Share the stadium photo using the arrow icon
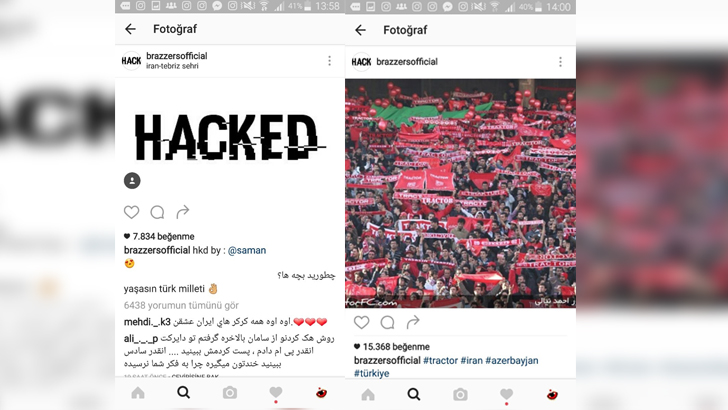Screen dimensions: 728x410 413,322
